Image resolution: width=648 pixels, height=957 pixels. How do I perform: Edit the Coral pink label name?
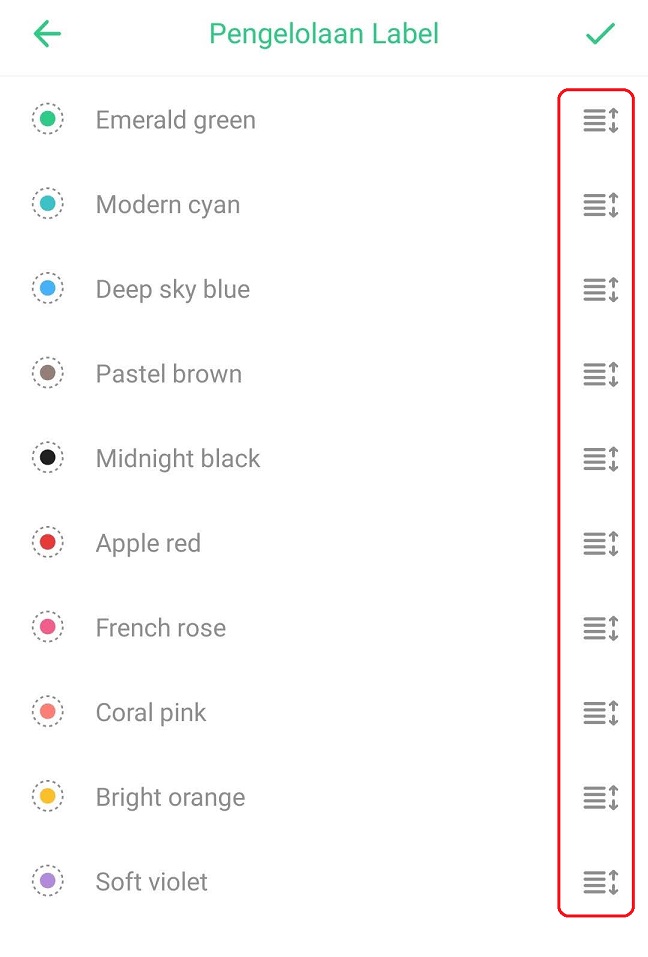[151, 713]
